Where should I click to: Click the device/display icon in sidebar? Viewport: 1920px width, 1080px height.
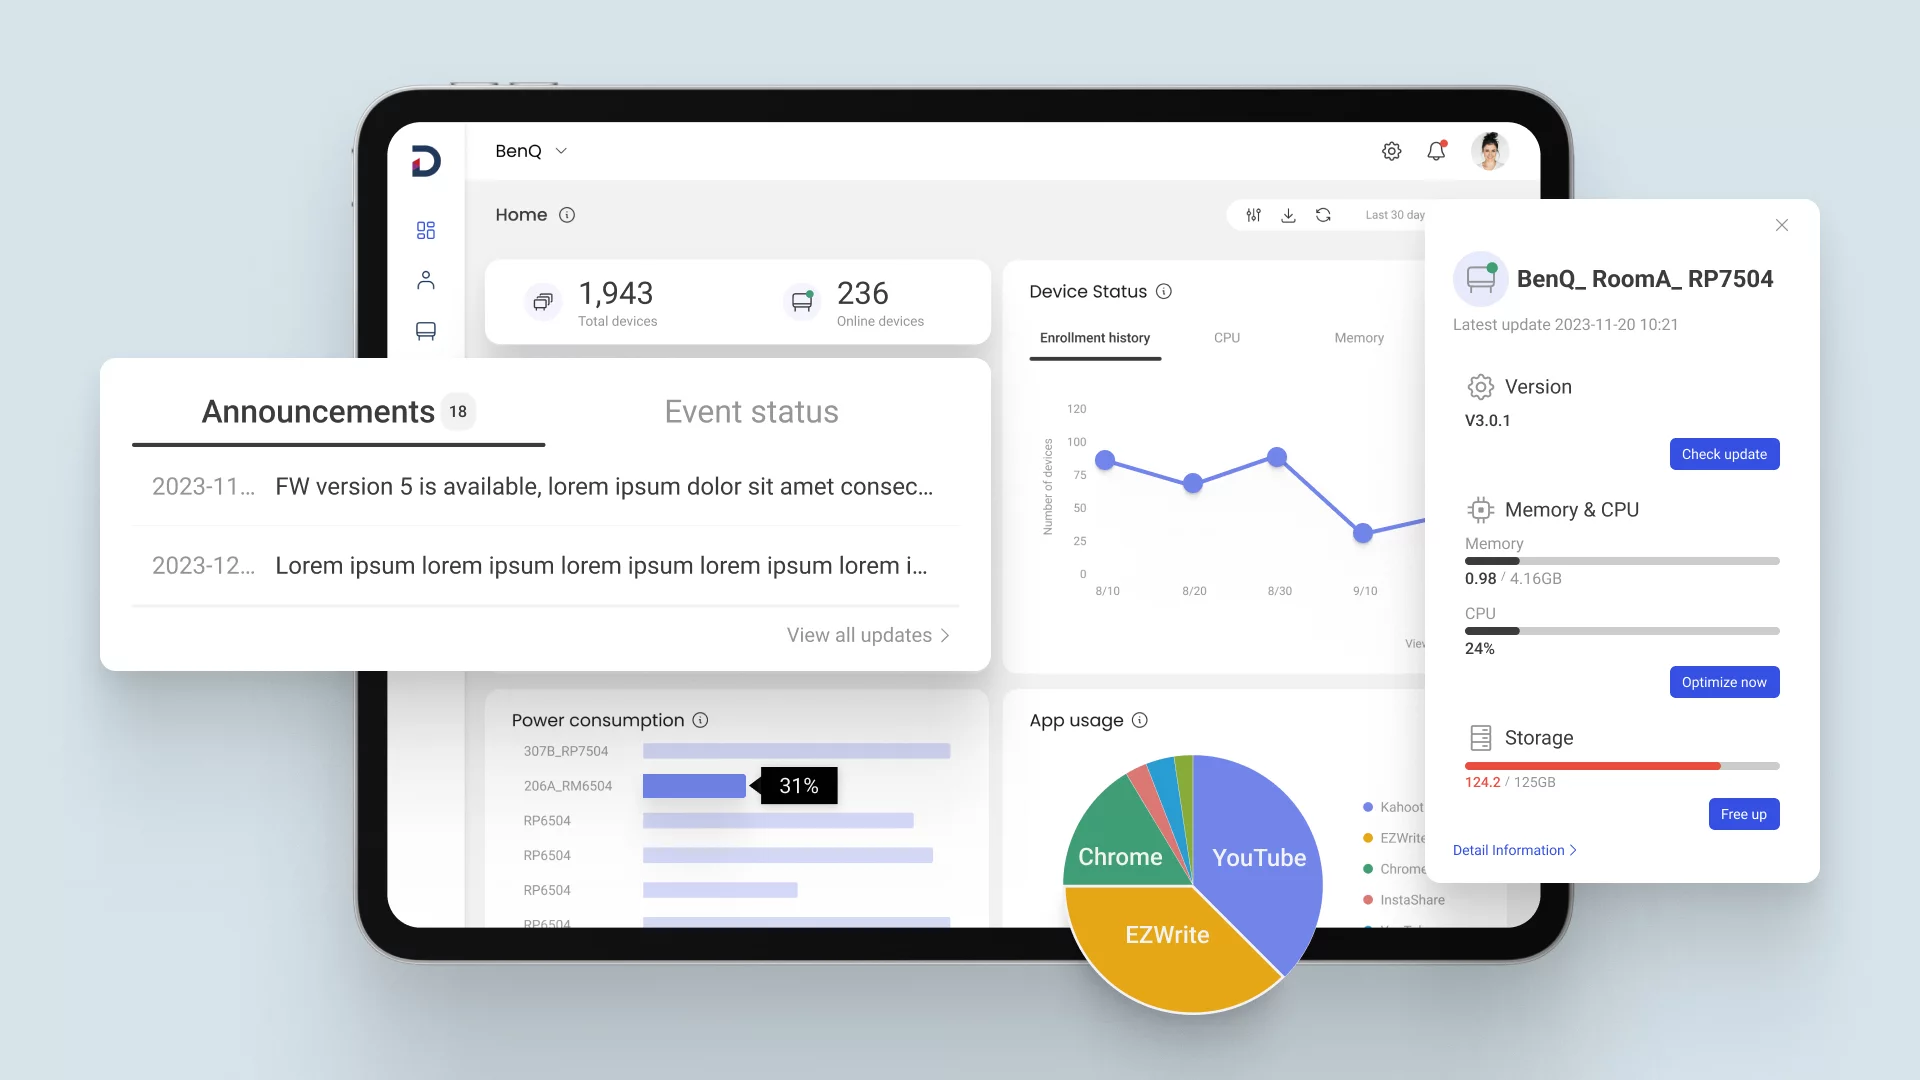(x=425, y=332)
